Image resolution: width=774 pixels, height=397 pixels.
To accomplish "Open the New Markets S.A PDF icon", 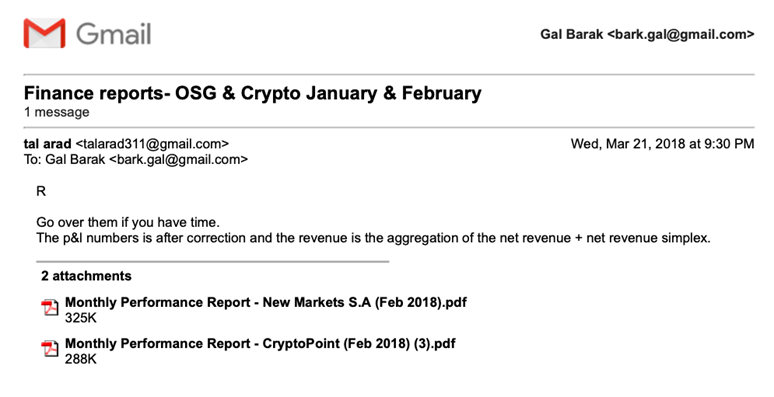I will coord(49,307).
